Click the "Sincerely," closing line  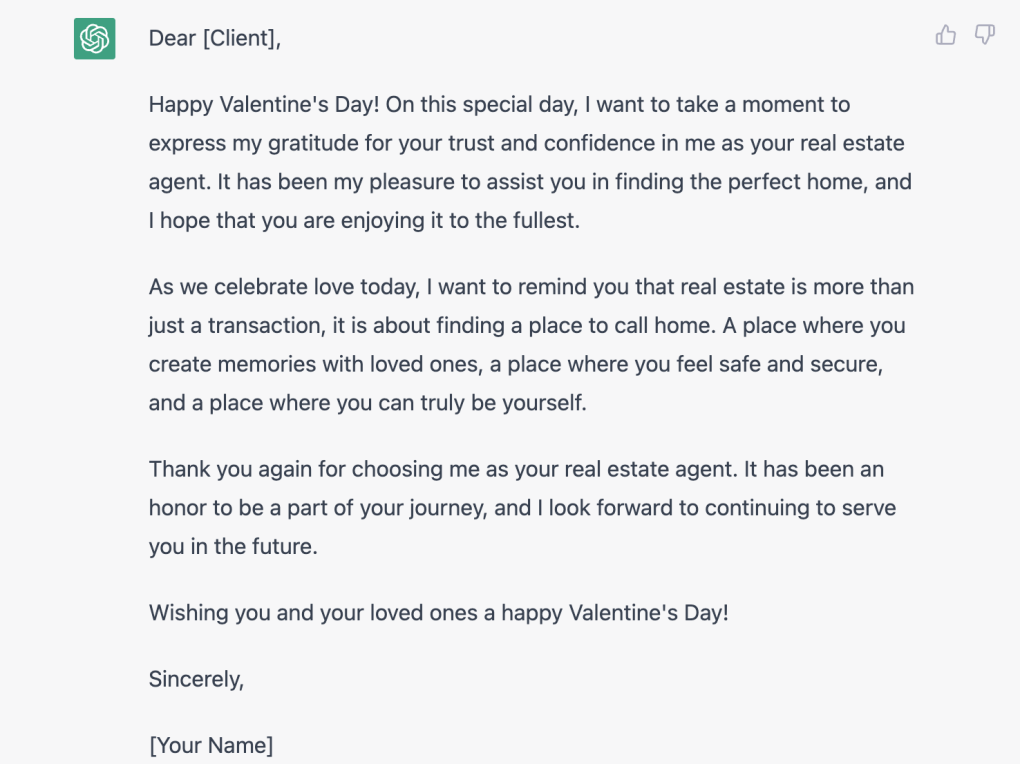click(x=196, y=679)
